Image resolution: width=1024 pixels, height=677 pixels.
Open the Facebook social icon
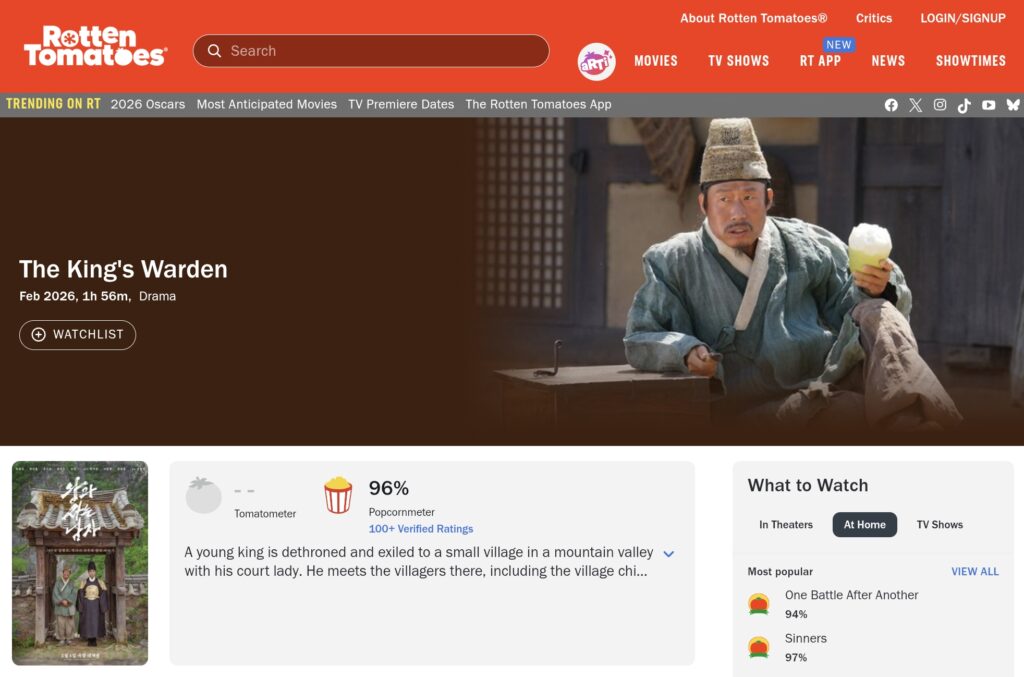point(891,104)
